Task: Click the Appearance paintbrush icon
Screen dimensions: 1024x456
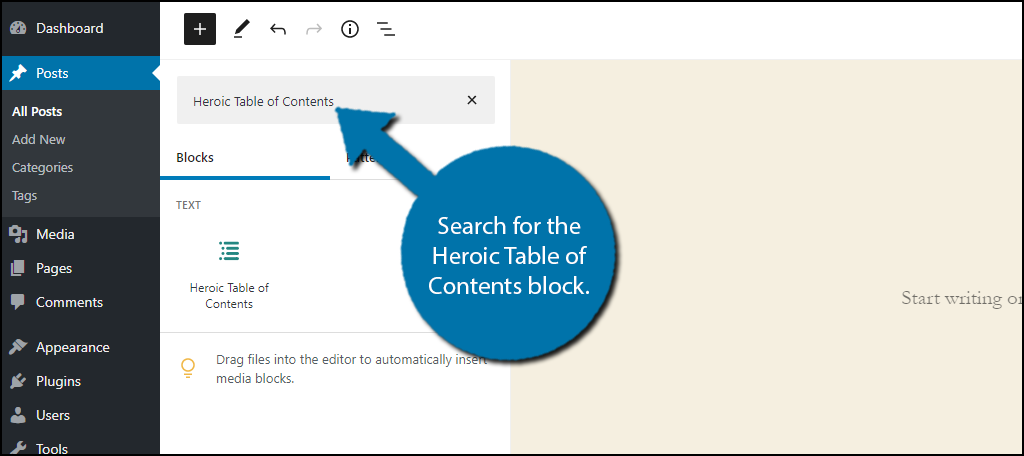Action: 18,347
